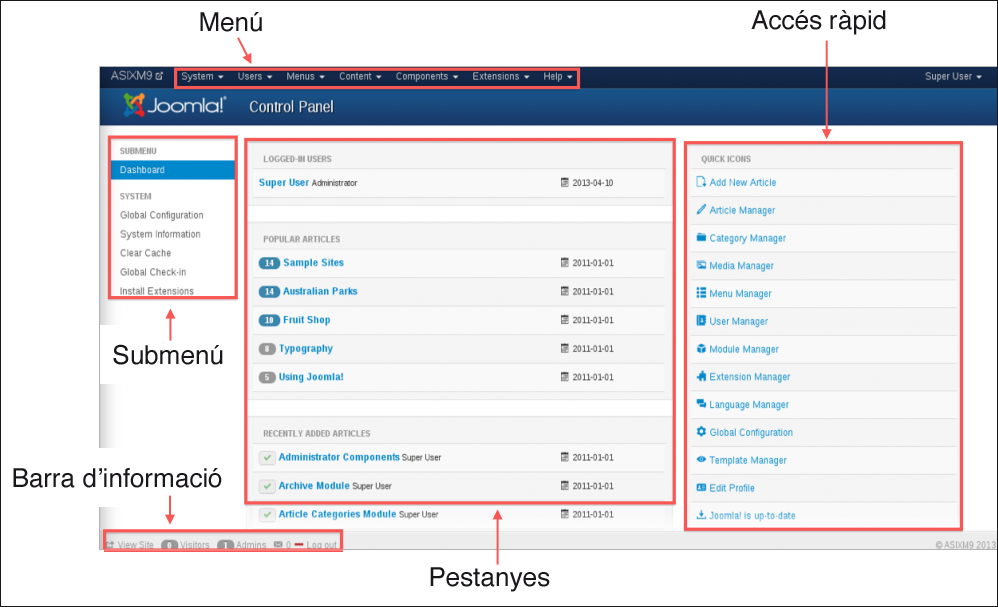Open the ASIXM9 site external link icon
This screenshot has width=998, height=607.
pyautogui.click(x=159, y=76)
